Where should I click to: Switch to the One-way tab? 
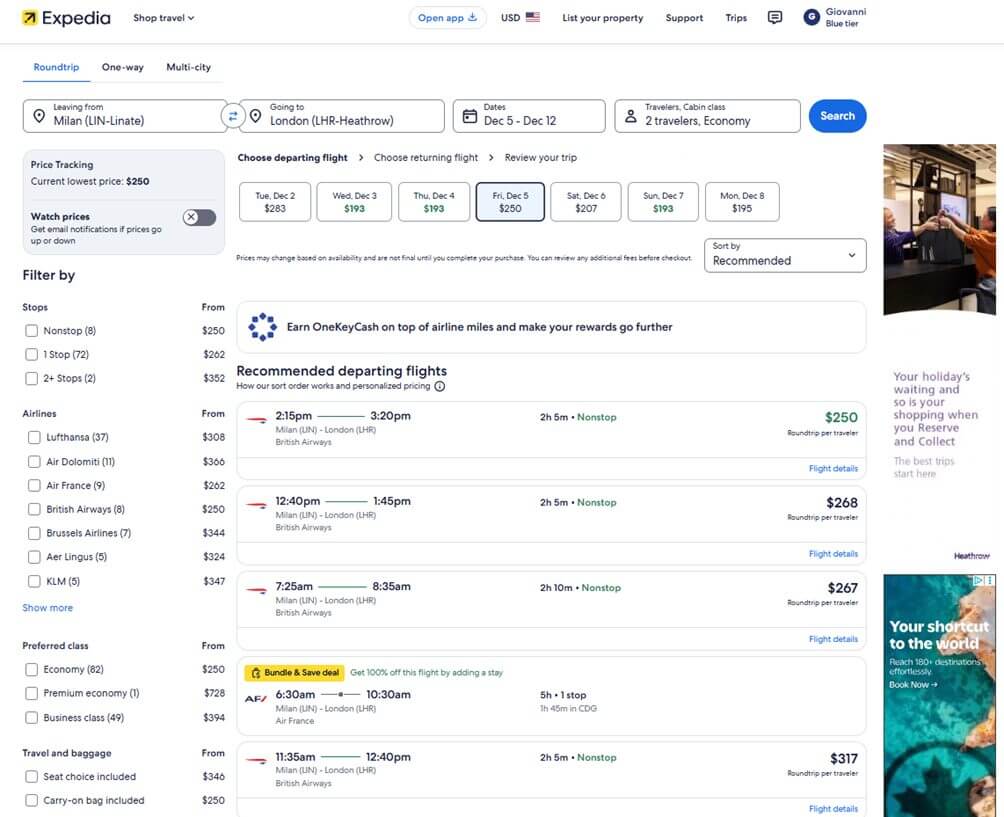click(122, 67)
